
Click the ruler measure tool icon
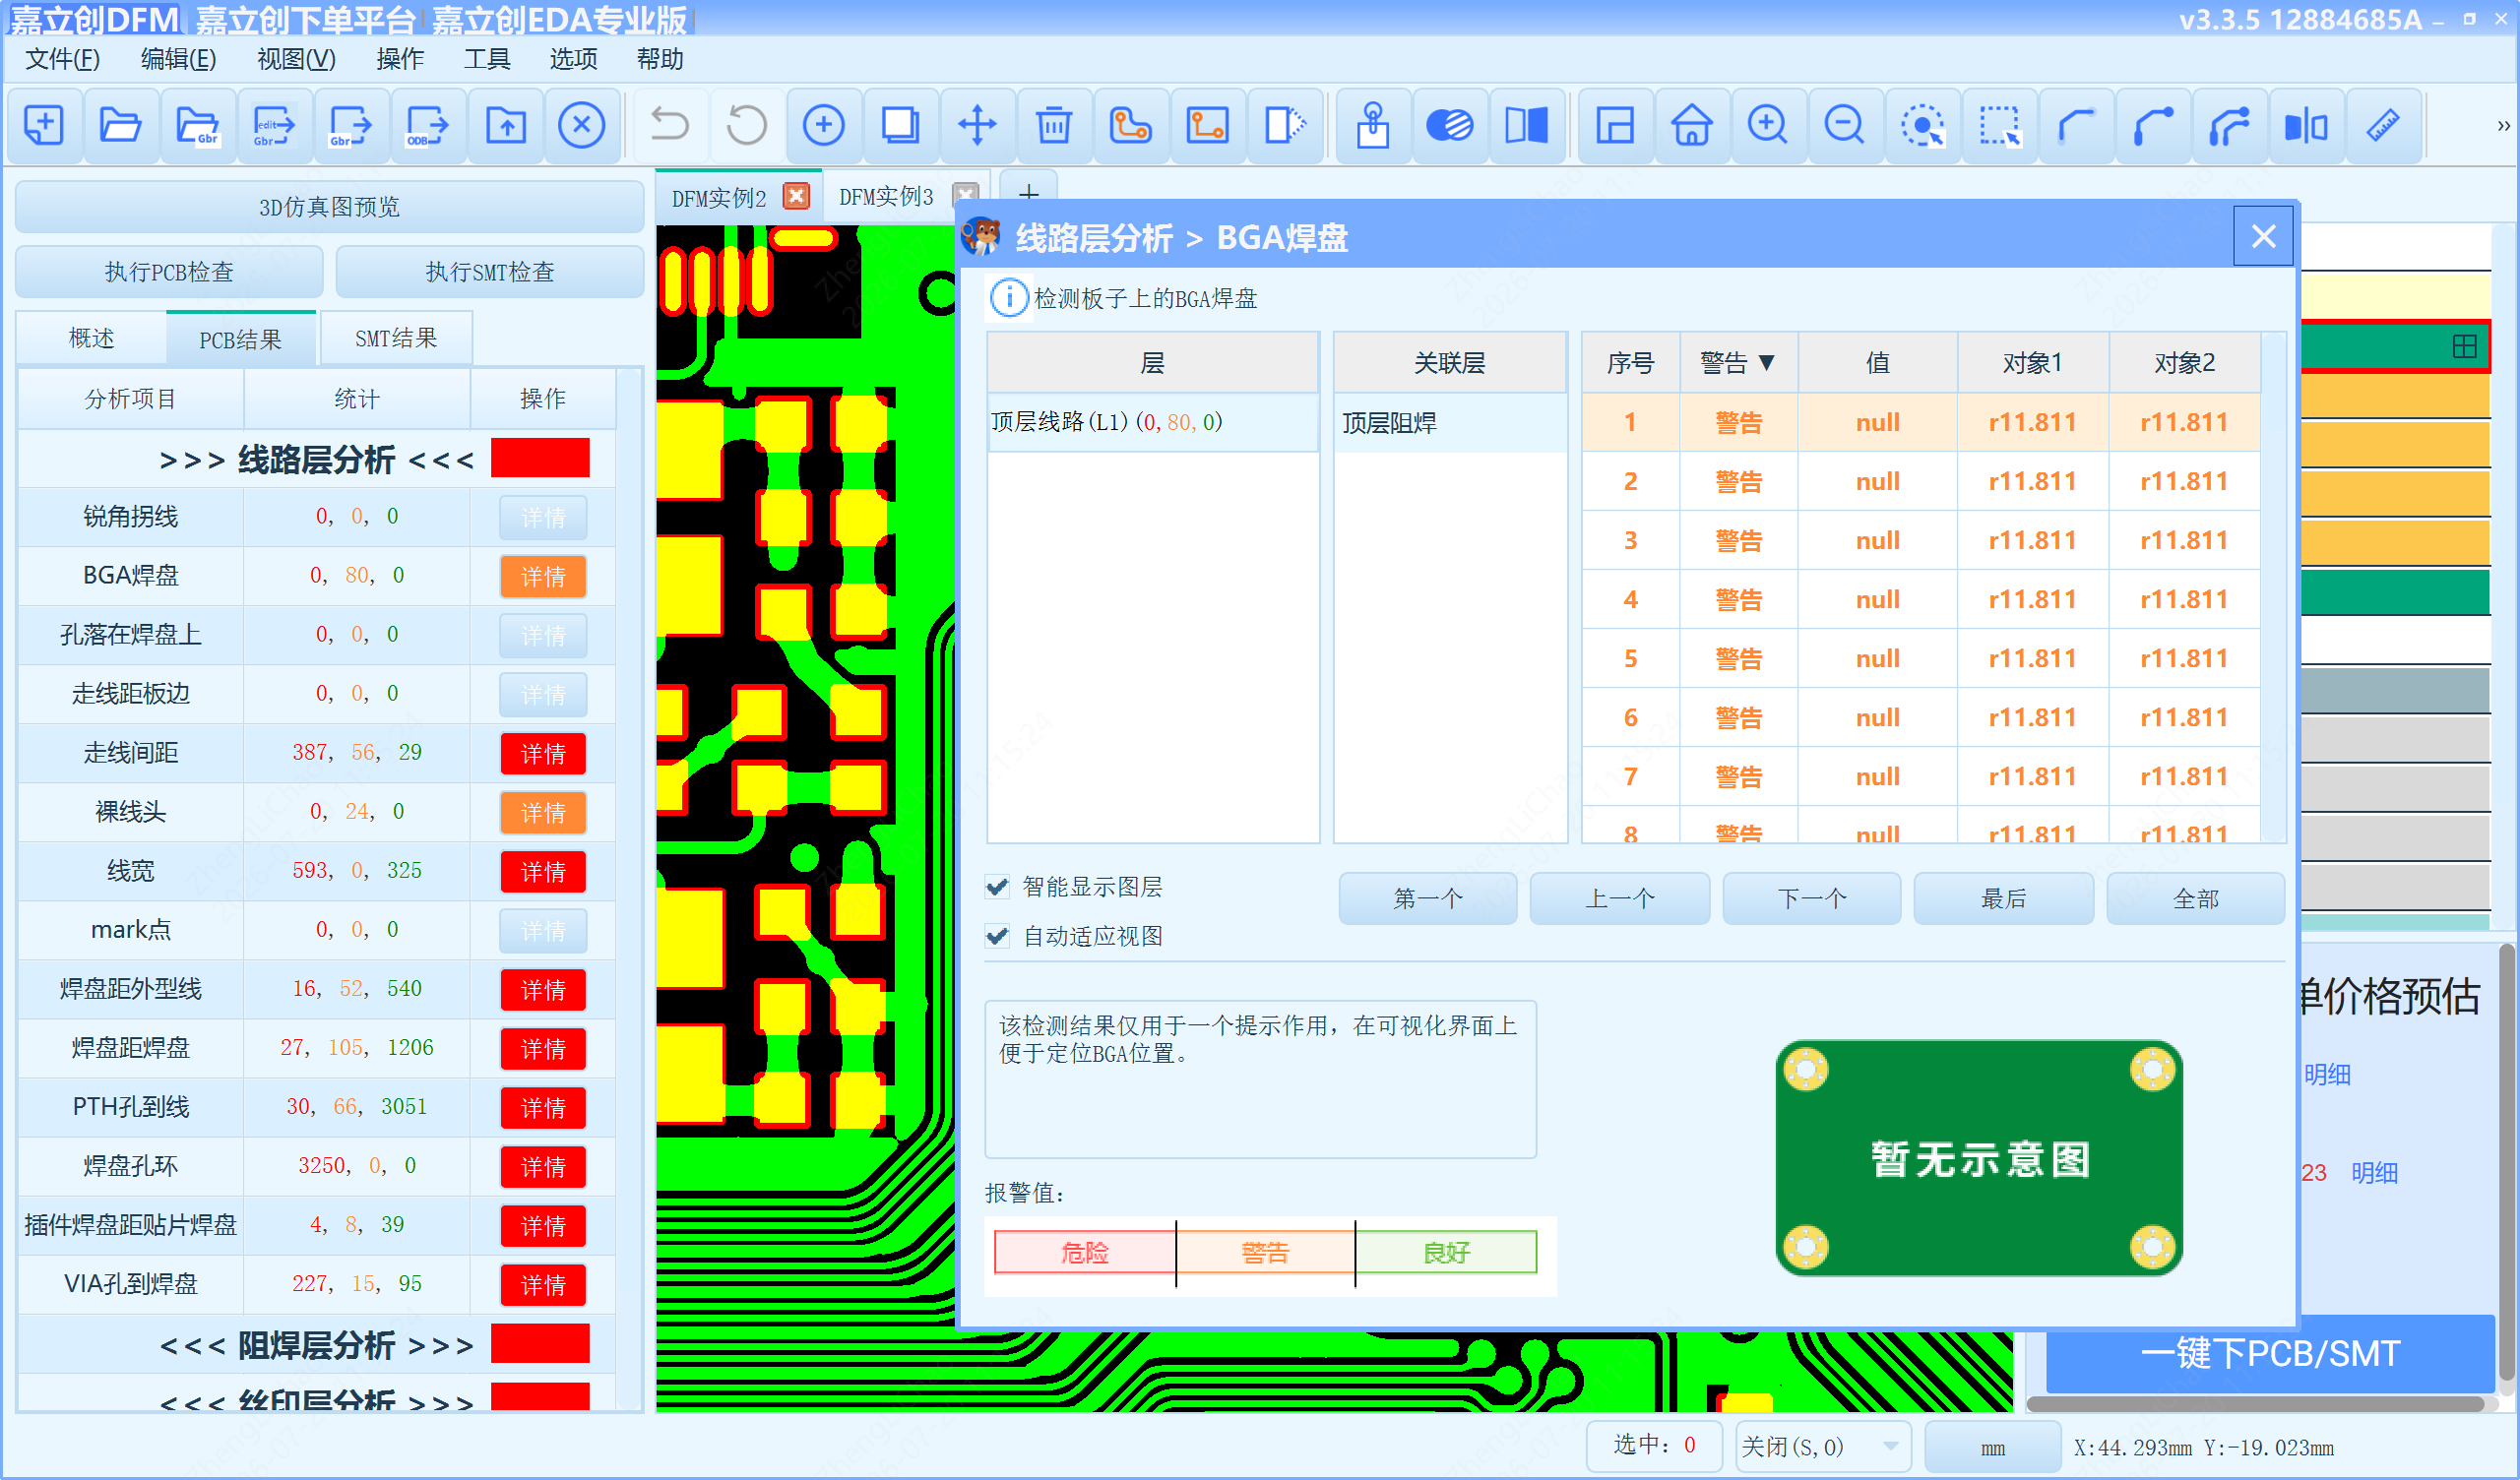coord(2383,126)
